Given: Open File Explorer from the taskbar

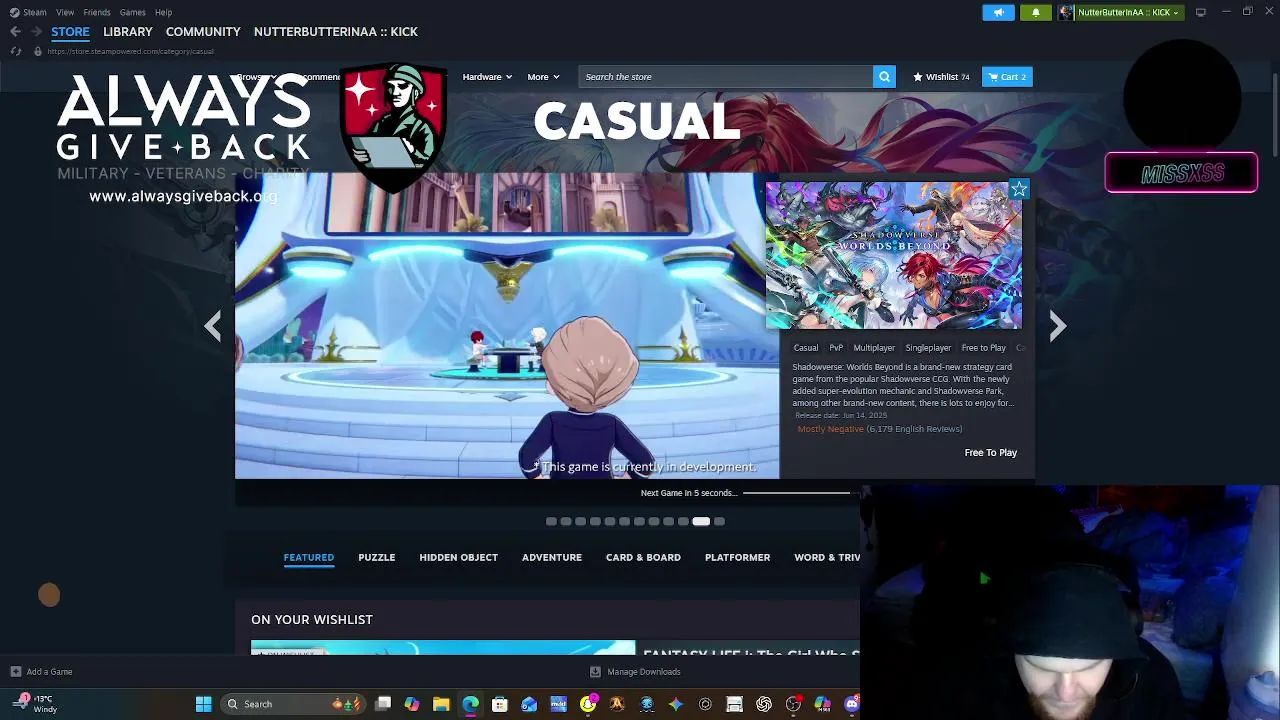Looking at the screenshot, I should pyautogui.click(x=441, y=704).
